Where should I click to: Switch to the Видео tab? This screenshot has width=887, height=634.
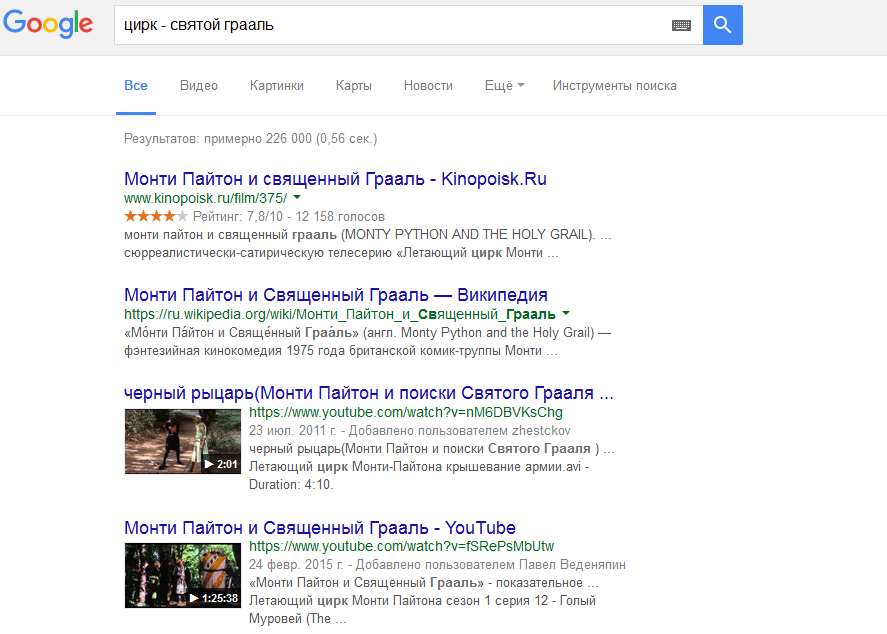tap(199, 86)
